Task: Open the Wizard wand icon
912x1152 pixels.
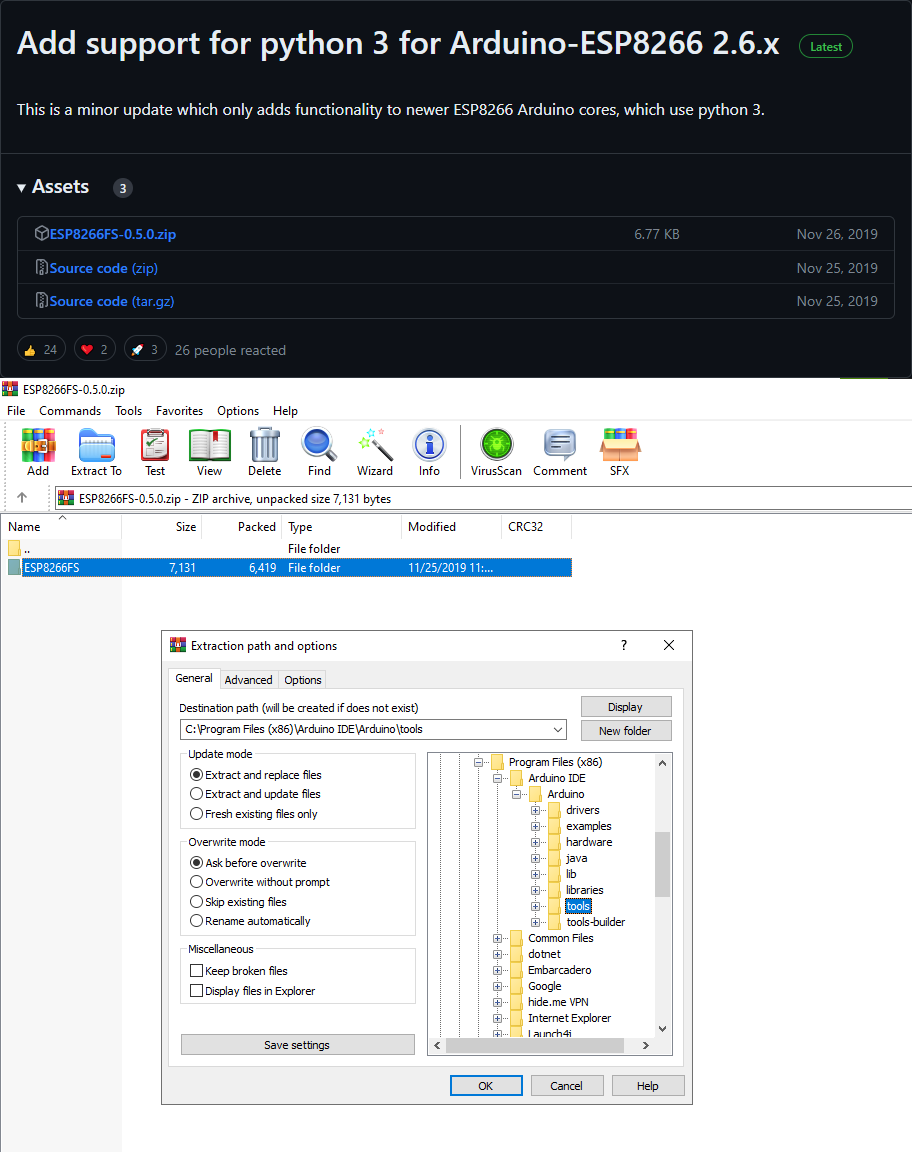Action: click(375, 452)
